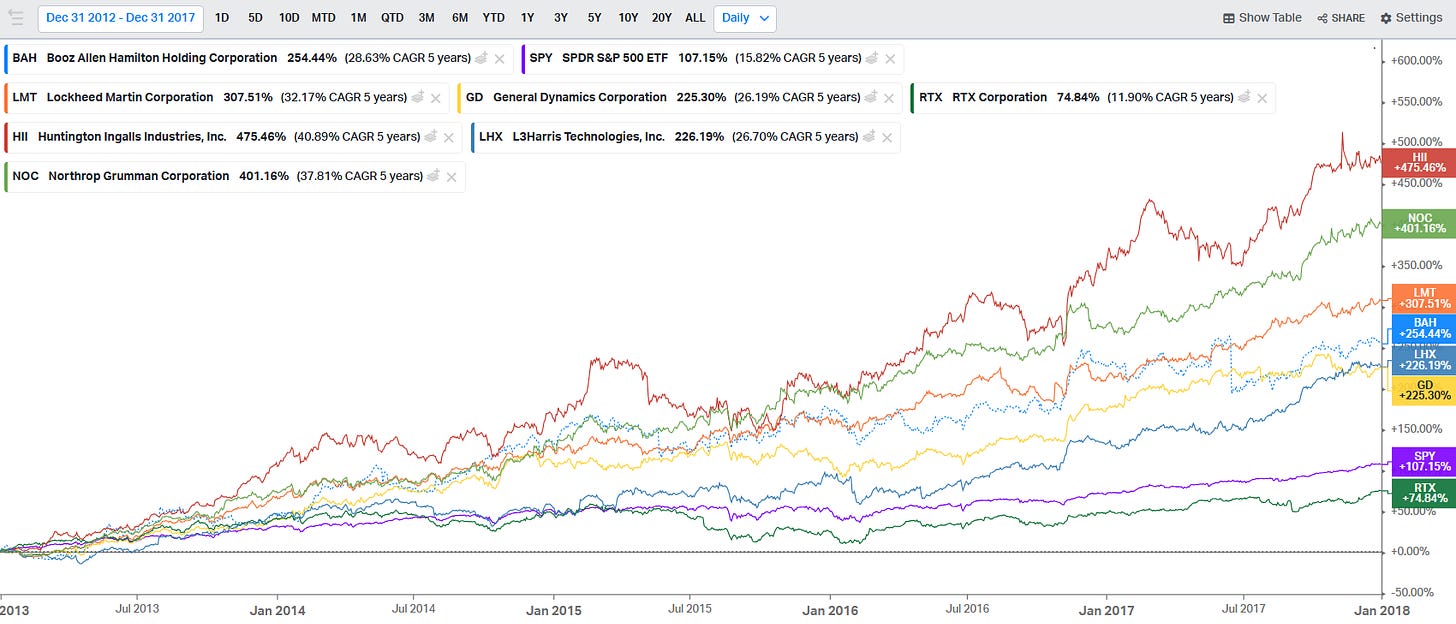Select the 3Y time range
Viewport: 1456px width, 624px height.
pyautogui.click(x=561, y=18)
